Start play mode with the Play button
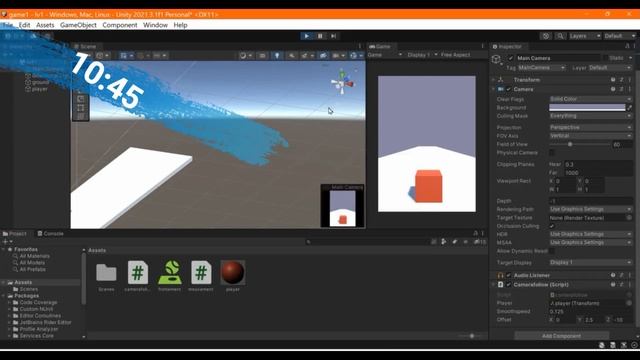The height and width of the screenshot is (360, 640). point(307,36)
